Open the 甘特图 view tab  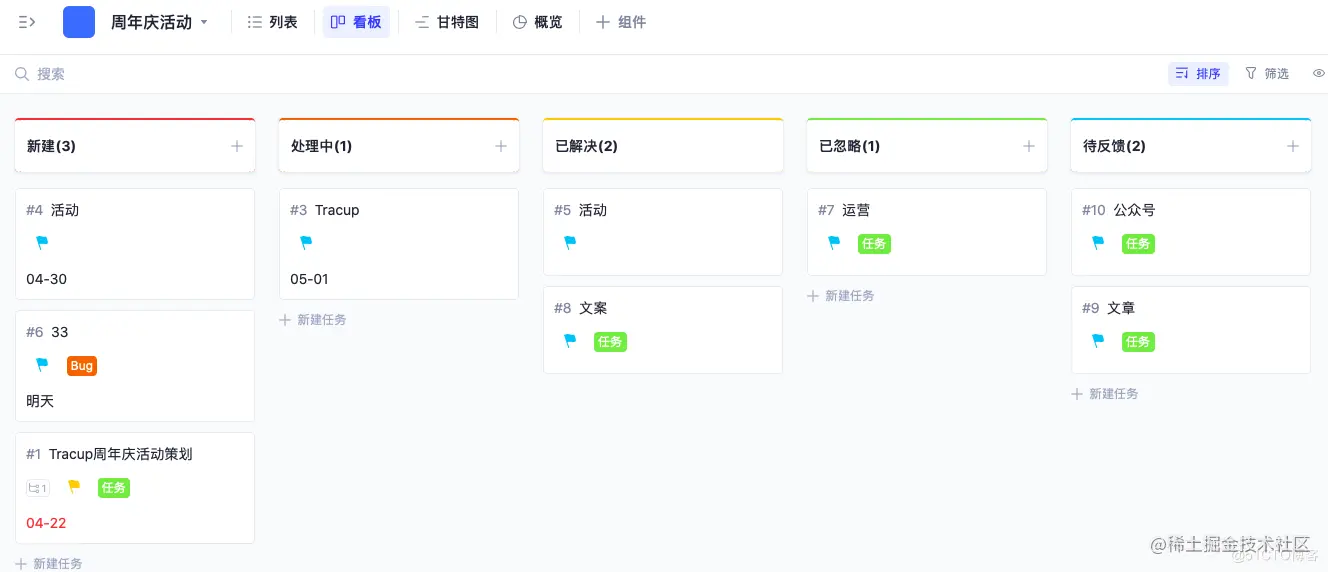(447, 22)
